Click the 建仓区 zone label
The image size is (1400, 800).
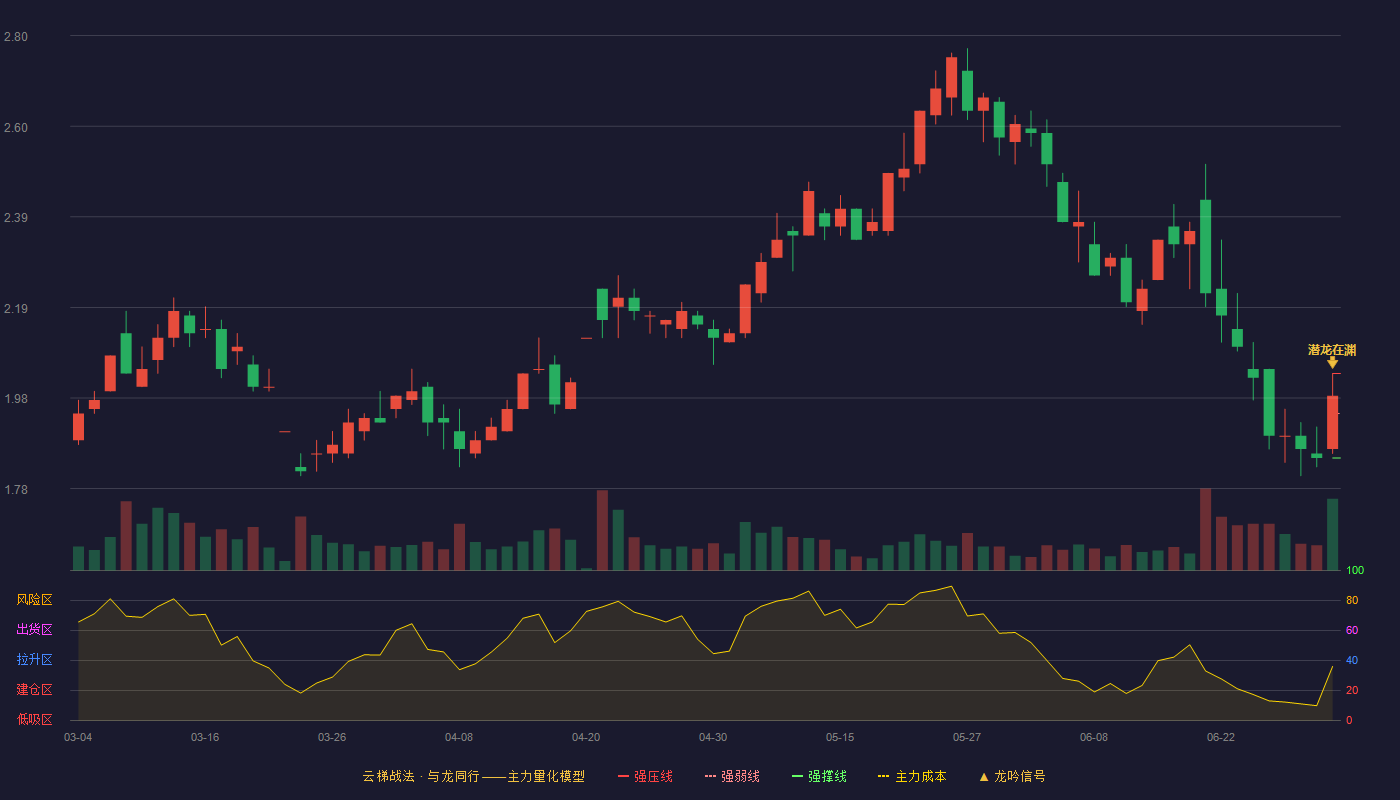click(34, 690)
